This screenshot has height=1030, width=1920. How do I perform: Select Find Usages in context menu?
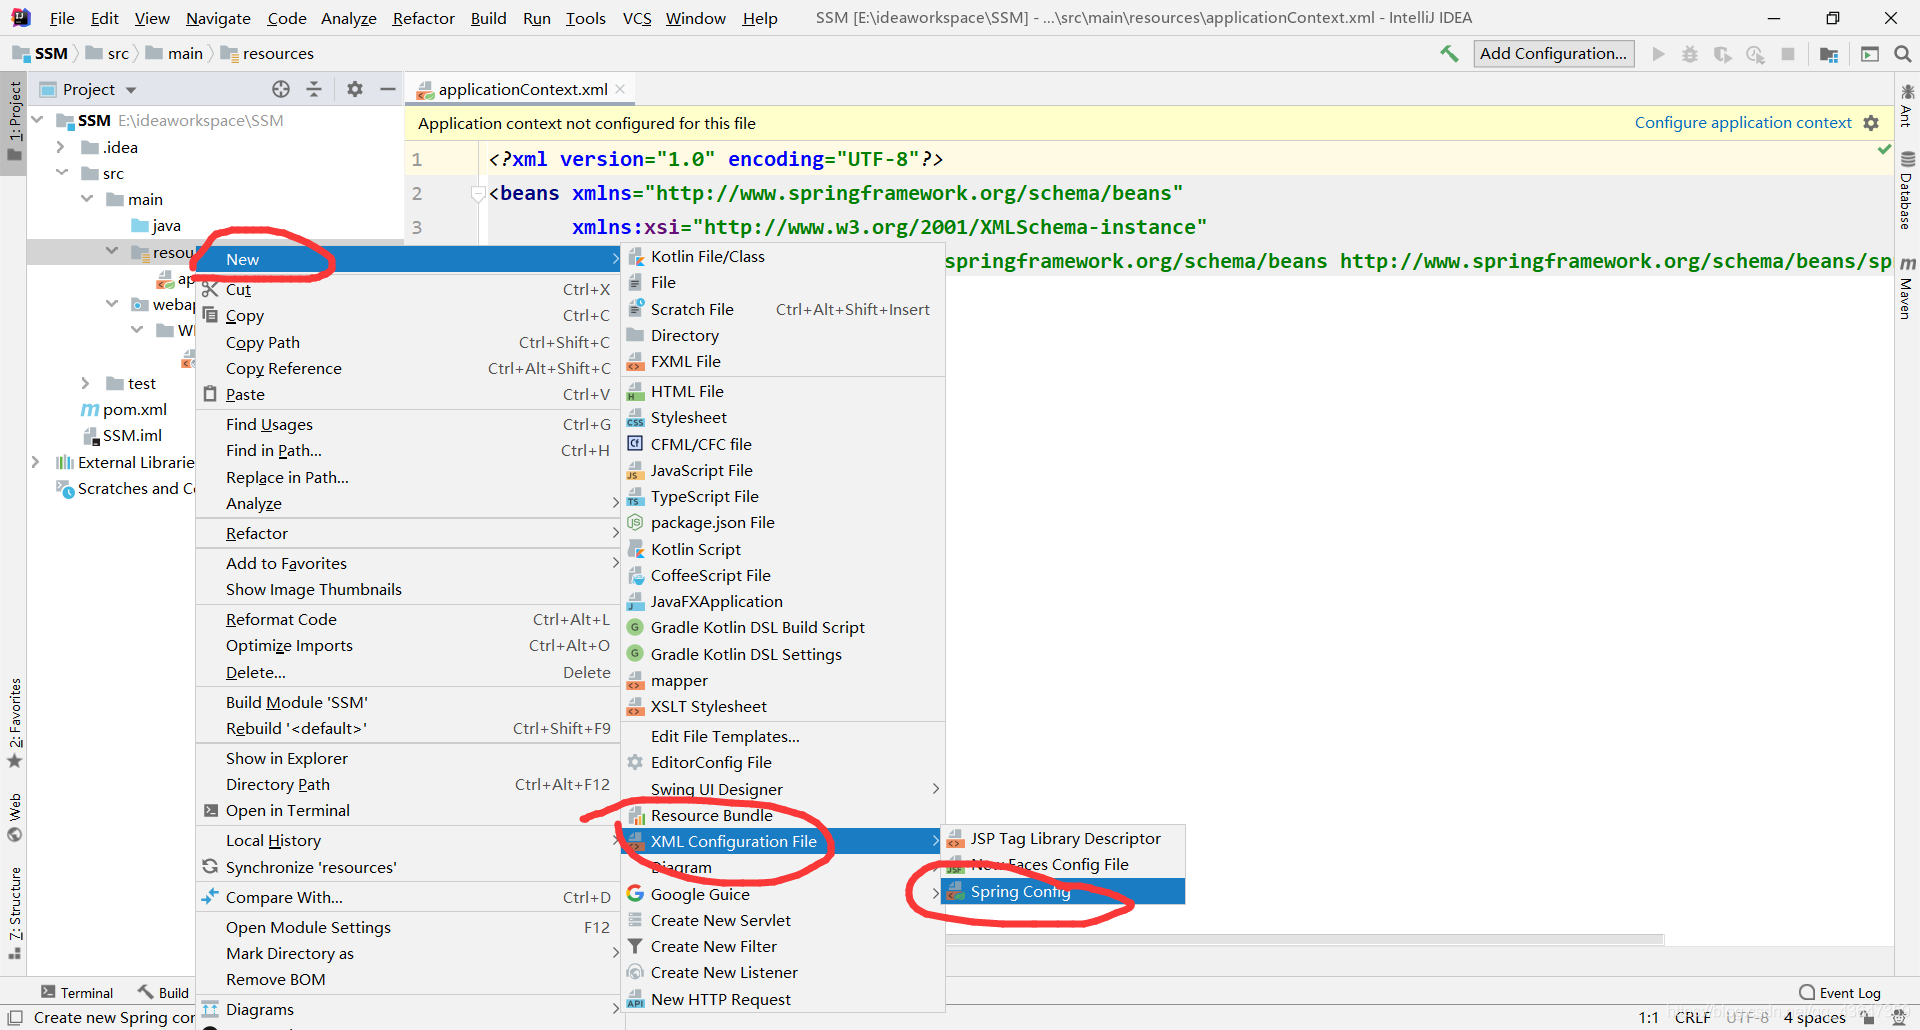pos(408,424)
